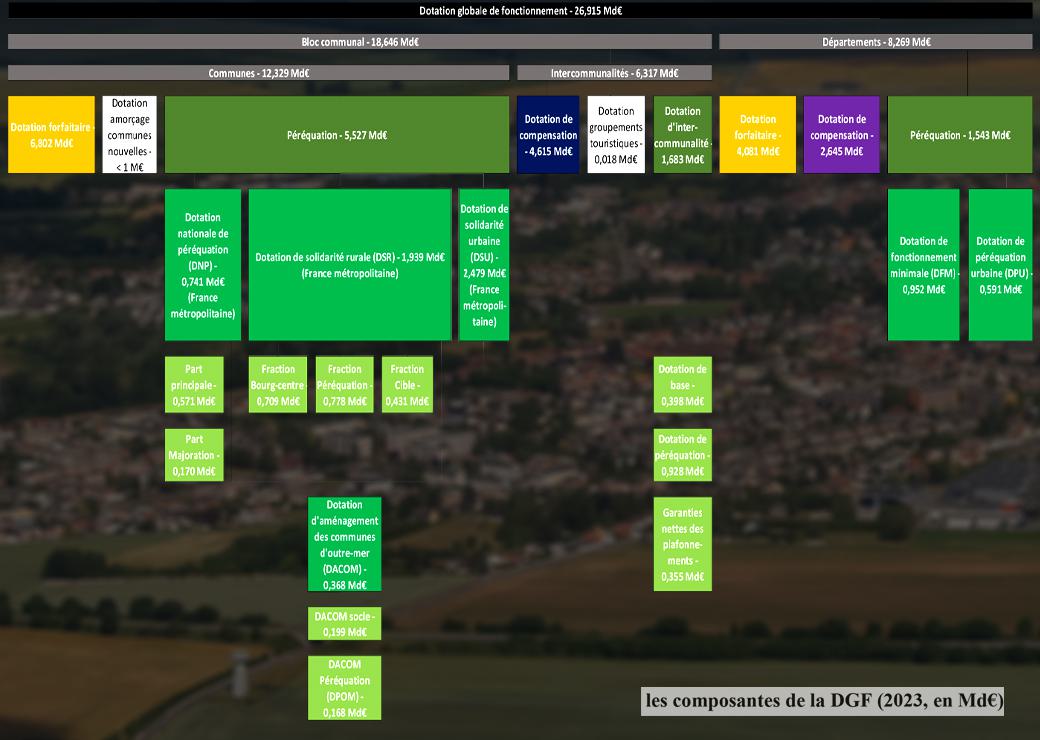1040x740 pixels.
Task: Select Fraction Bourg-centre 0,709 Md€ box
Action: tap(278, 385)
